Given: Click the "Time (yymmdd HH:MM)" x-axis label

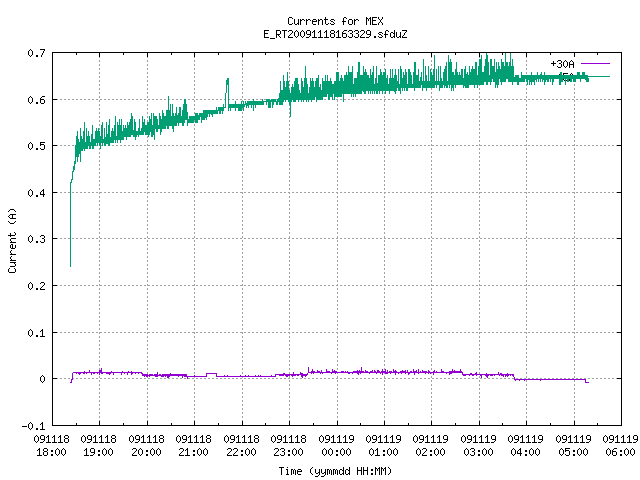Looking at the screenshot, I should tap(335, 471).
